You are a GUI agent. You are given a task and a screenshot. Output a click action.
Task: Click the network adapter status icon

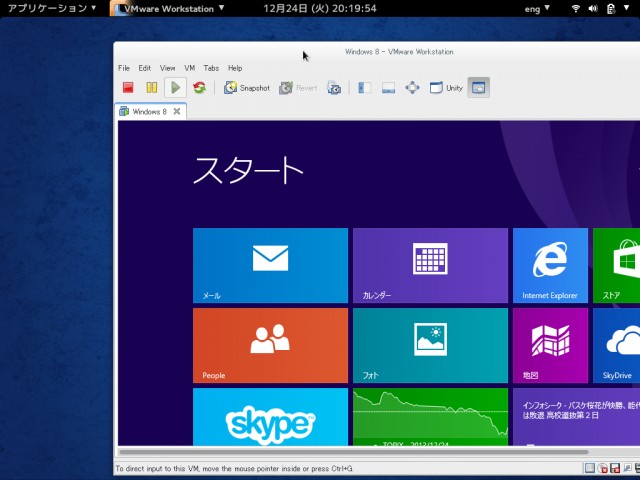click(627, 468)
